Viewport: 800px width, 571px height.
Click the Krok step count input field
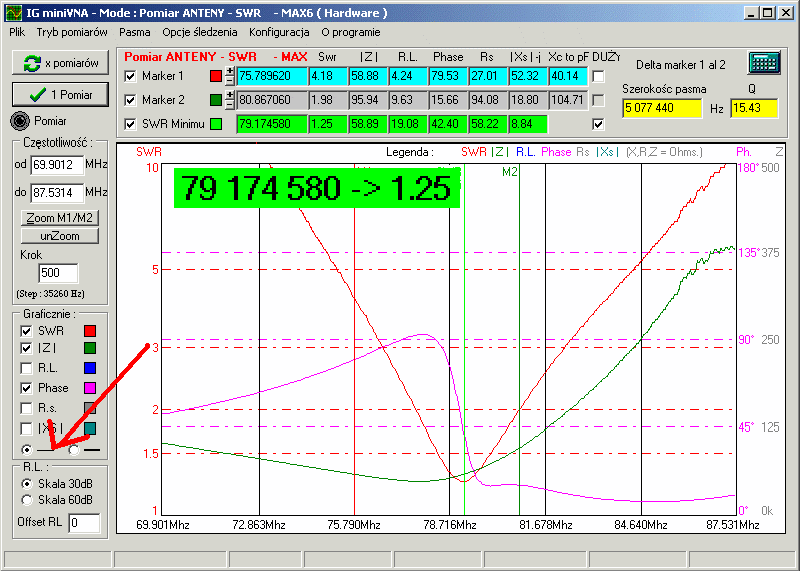[x=58, y=274]
